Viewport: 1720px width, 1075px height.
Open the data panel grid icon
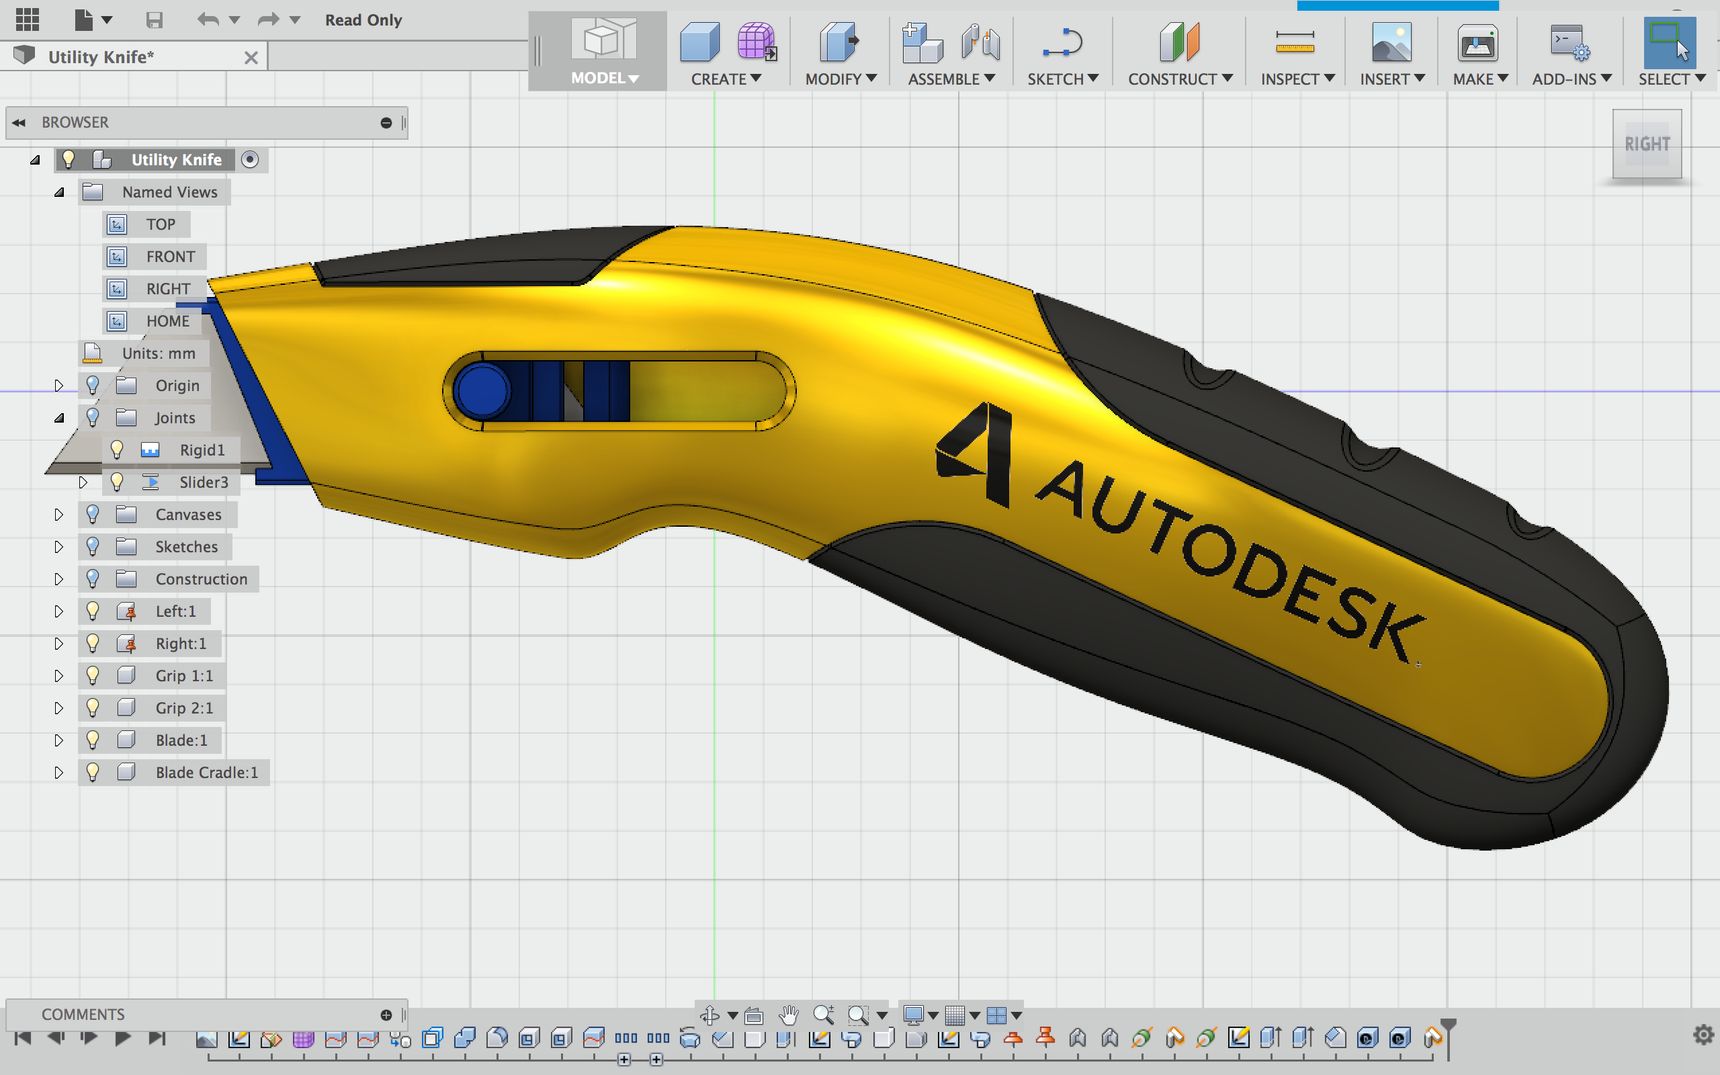[x=28, y=19]
